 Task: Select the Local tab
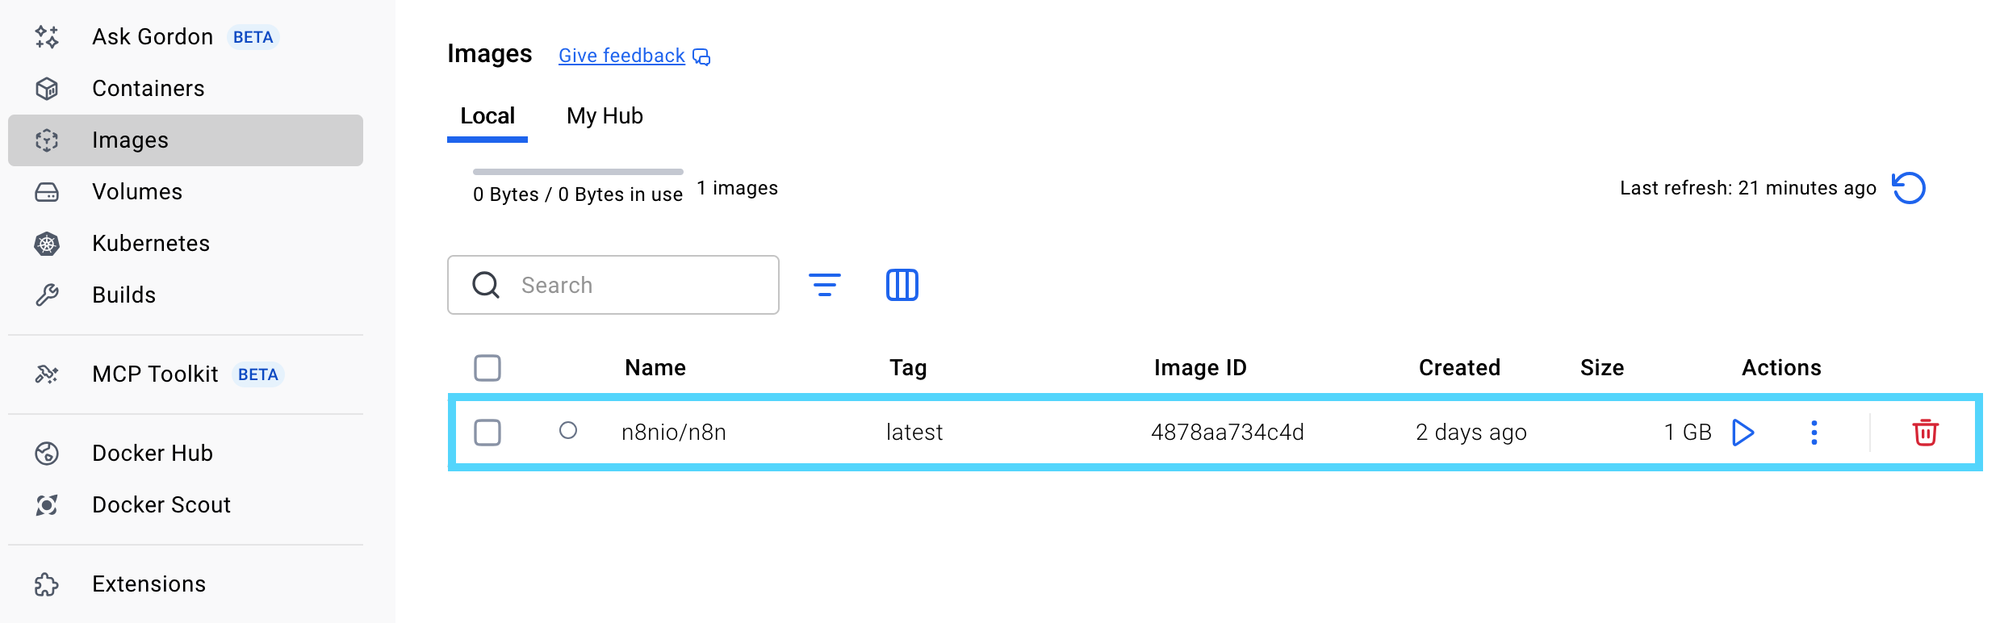point(487,116)
